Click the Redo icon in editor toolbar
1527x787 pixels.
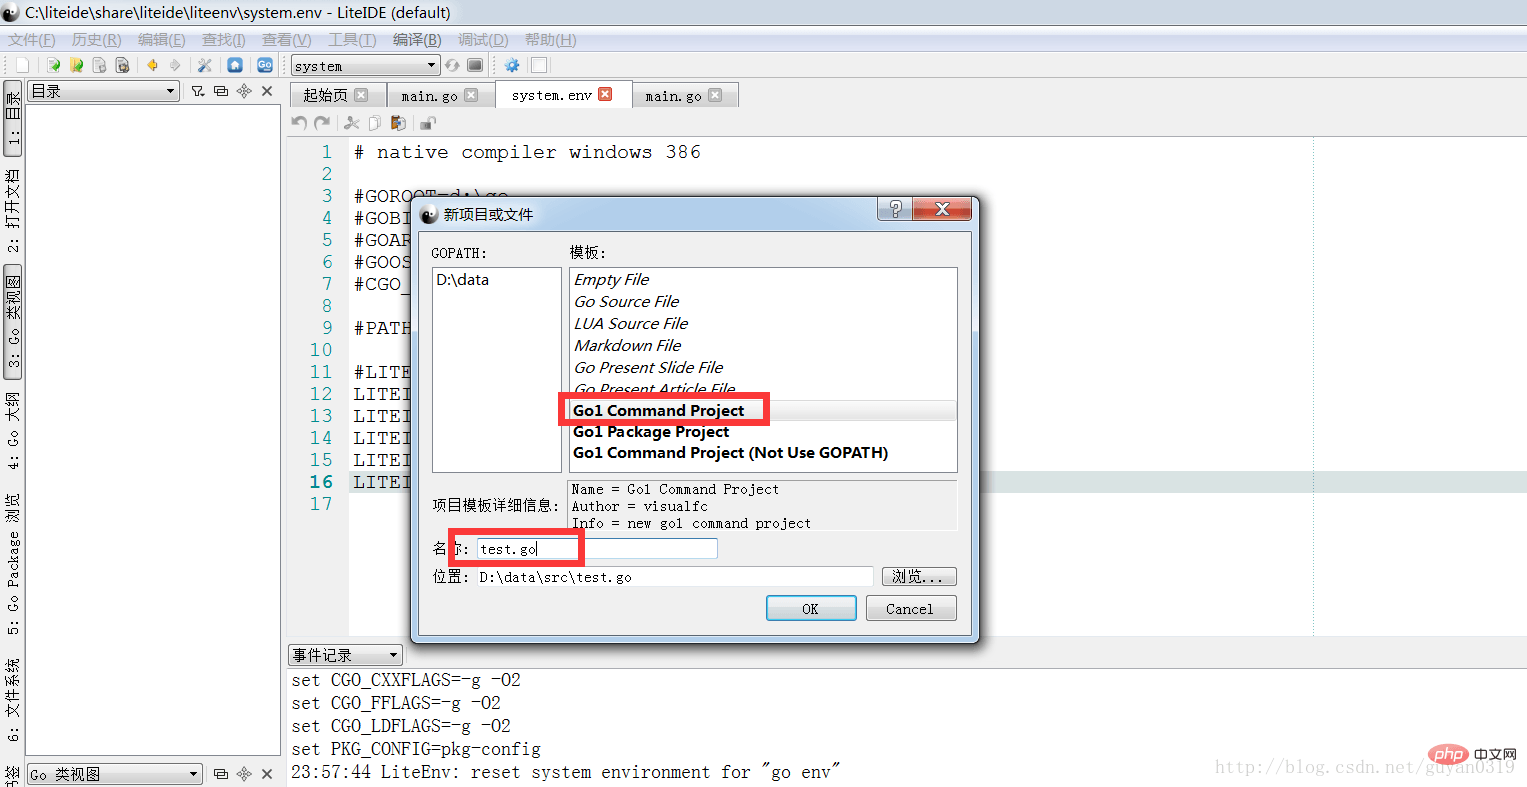(321, 123)
